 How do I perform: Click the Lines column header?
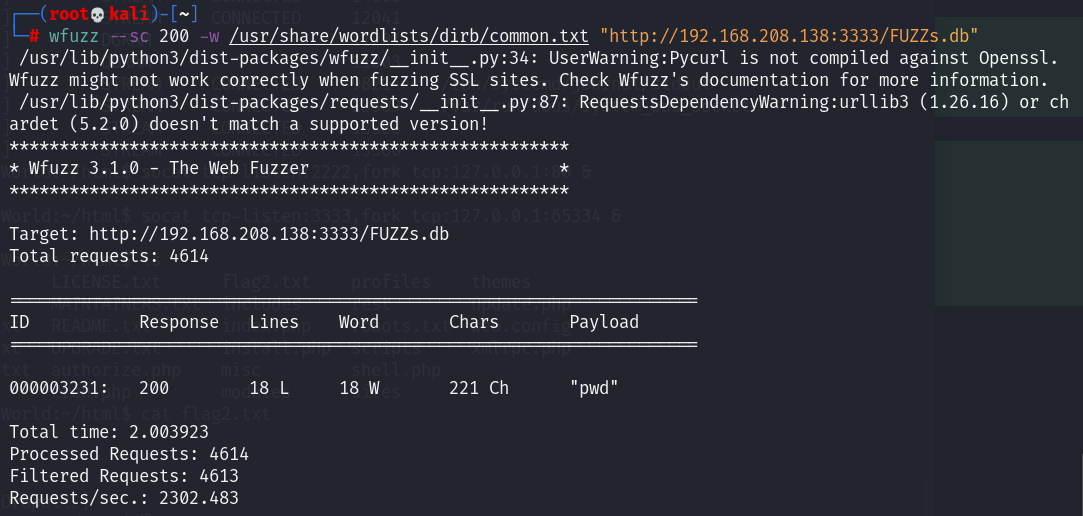click(x=274, y=322)
